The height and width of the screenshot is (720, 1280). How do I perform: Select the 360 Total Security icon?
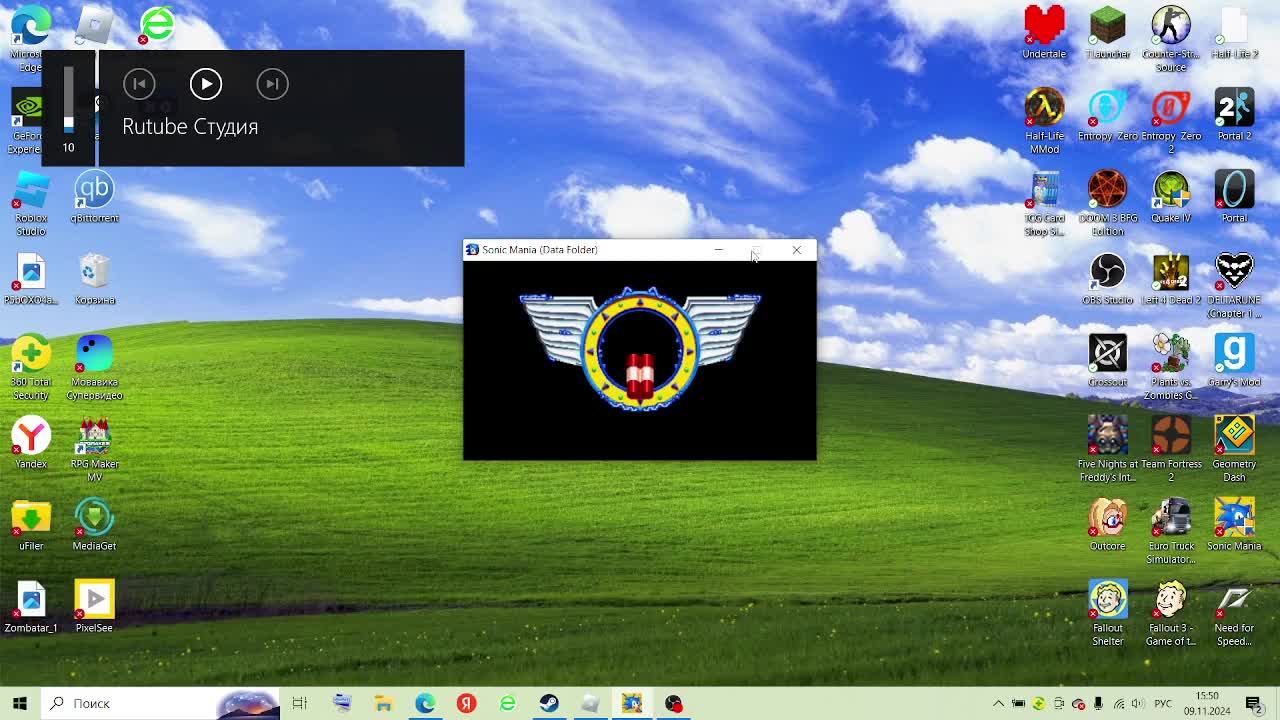31,368
